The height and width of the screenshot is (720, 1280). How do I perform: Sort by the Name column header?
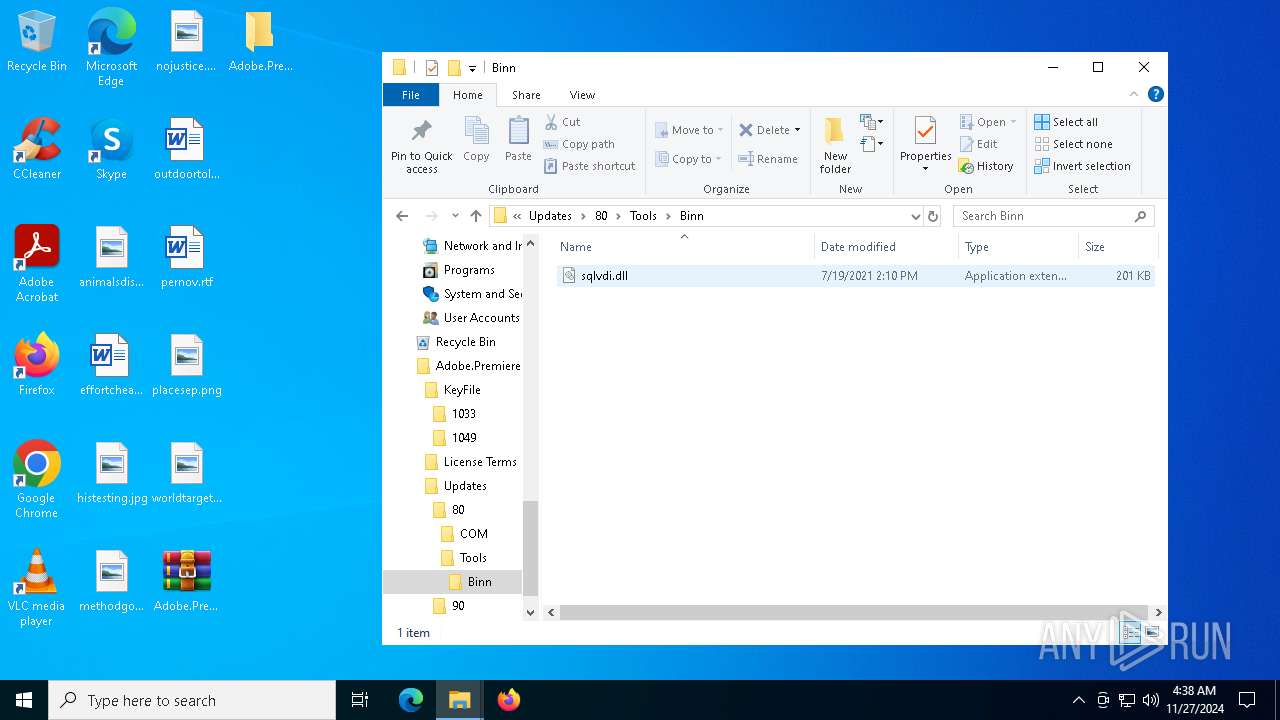[684, 247]
